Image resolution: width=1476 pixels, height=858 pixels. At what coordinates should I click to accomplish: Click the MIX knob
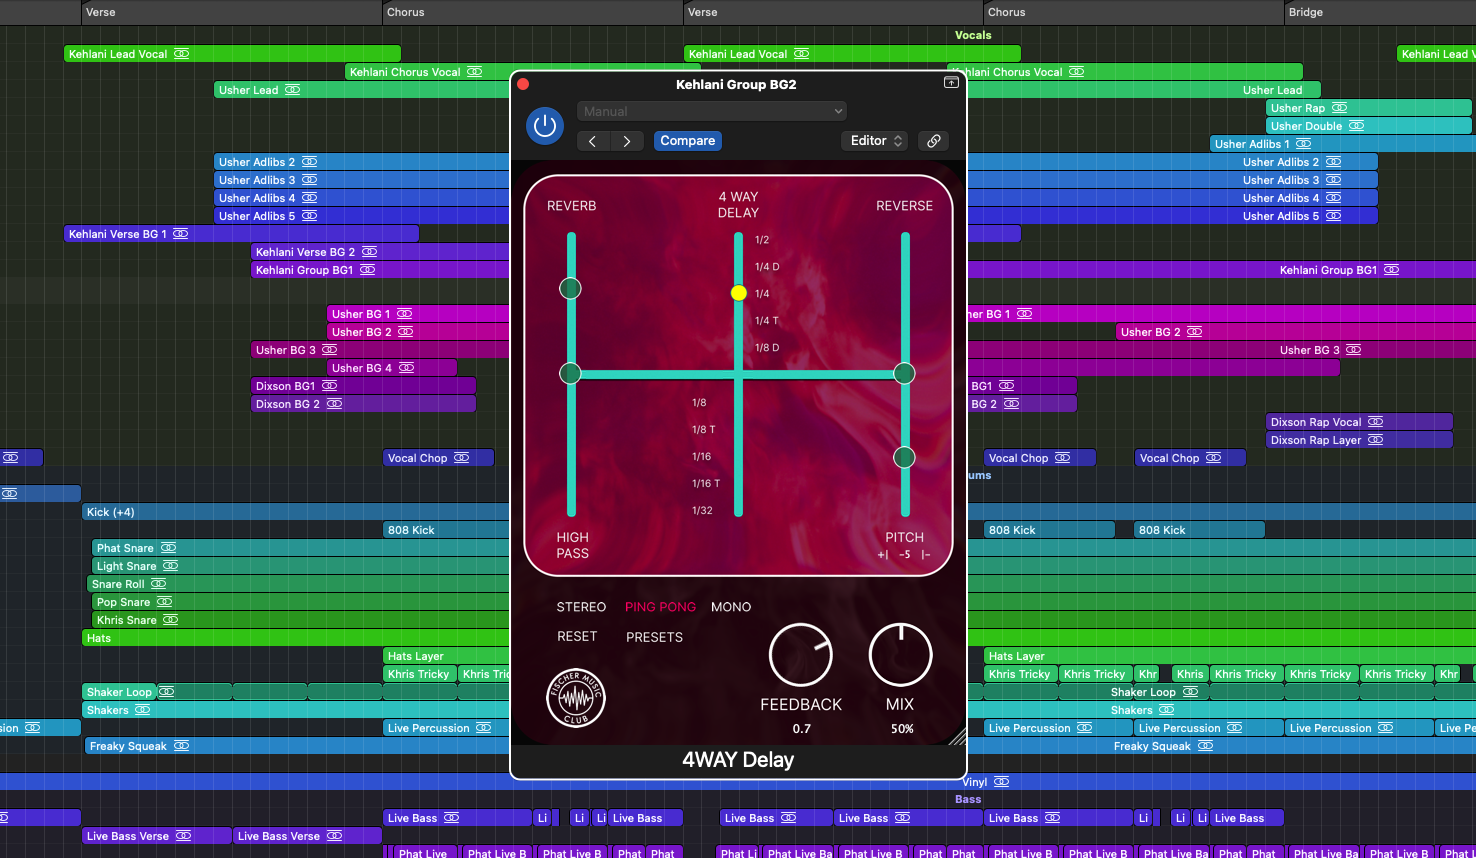pos(901,655)
